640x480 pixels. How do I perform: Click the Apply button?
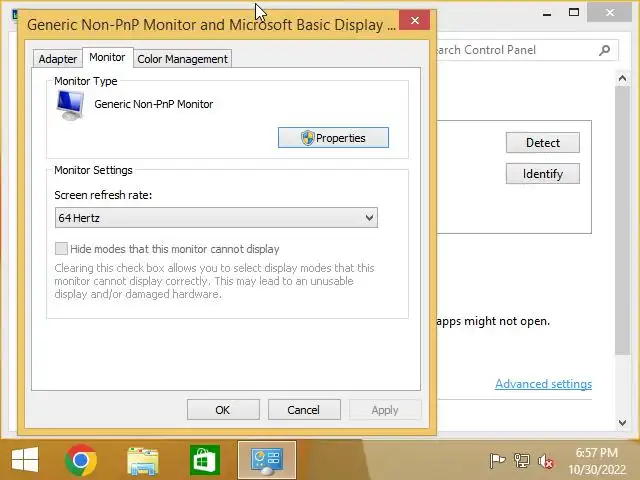(x=384, y=409)
